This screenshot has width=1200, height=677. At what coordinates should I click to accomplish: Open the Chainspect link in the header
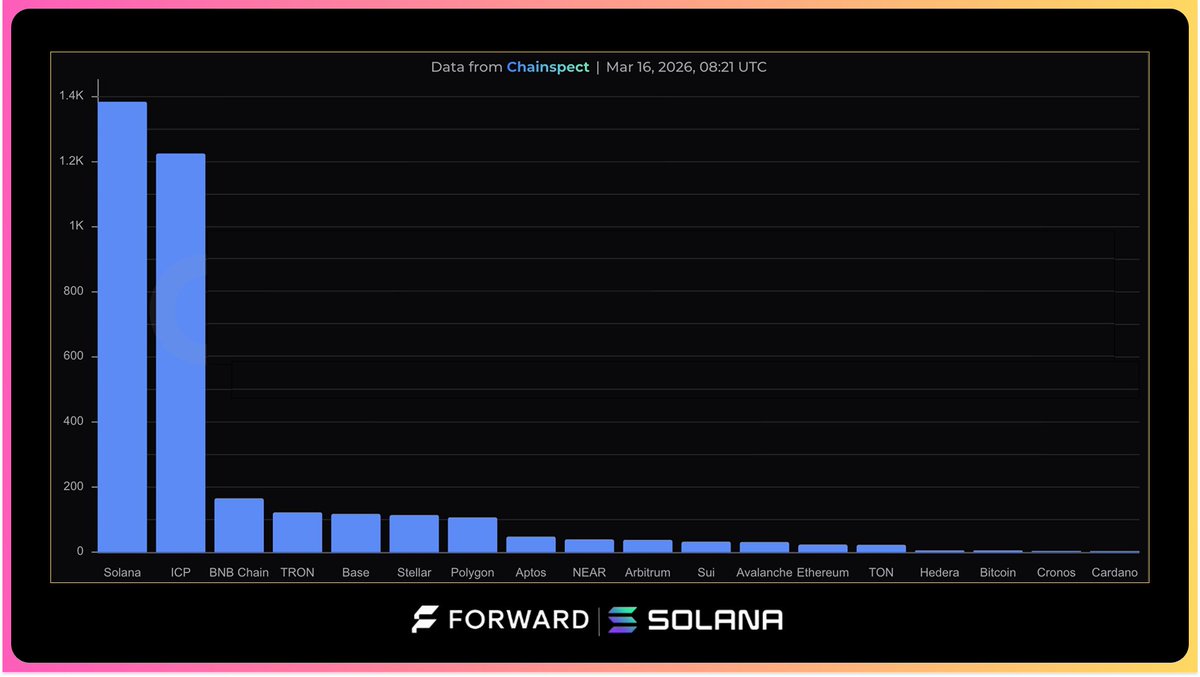pos(548,66)
